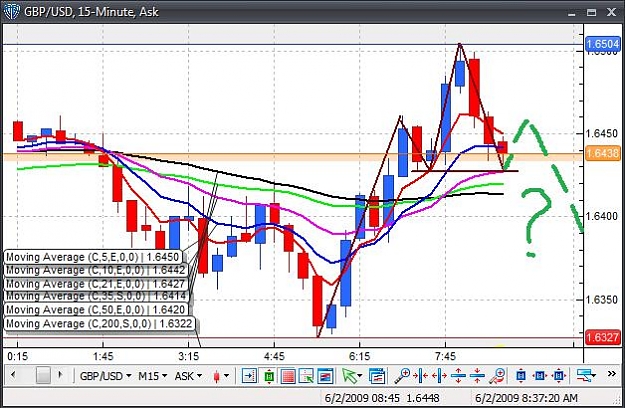Open the dropdown beside green pointer tool
This screenshot has width=625, height=408.
360,375
